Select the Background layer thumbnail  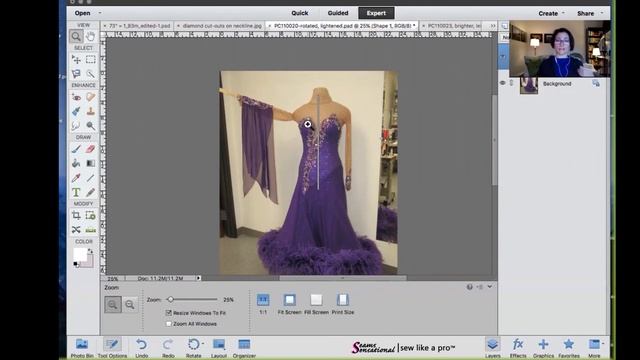(529, 85)
